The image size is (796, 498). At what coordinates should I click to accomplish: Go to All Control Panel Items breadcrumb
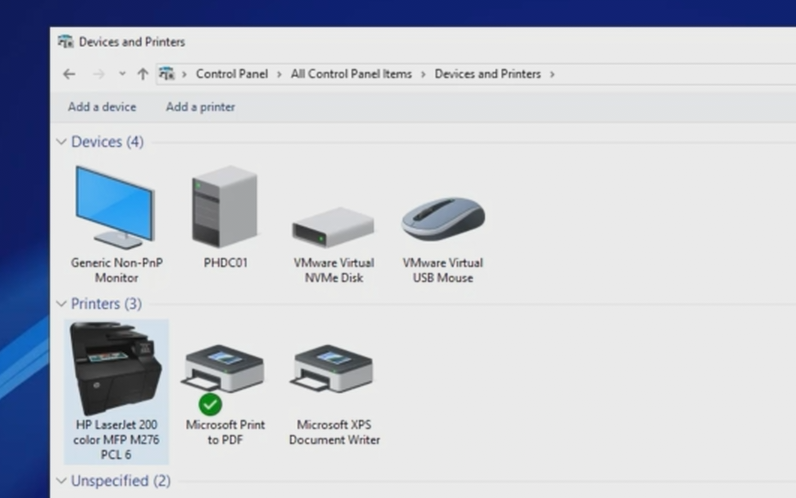point(351,74)
